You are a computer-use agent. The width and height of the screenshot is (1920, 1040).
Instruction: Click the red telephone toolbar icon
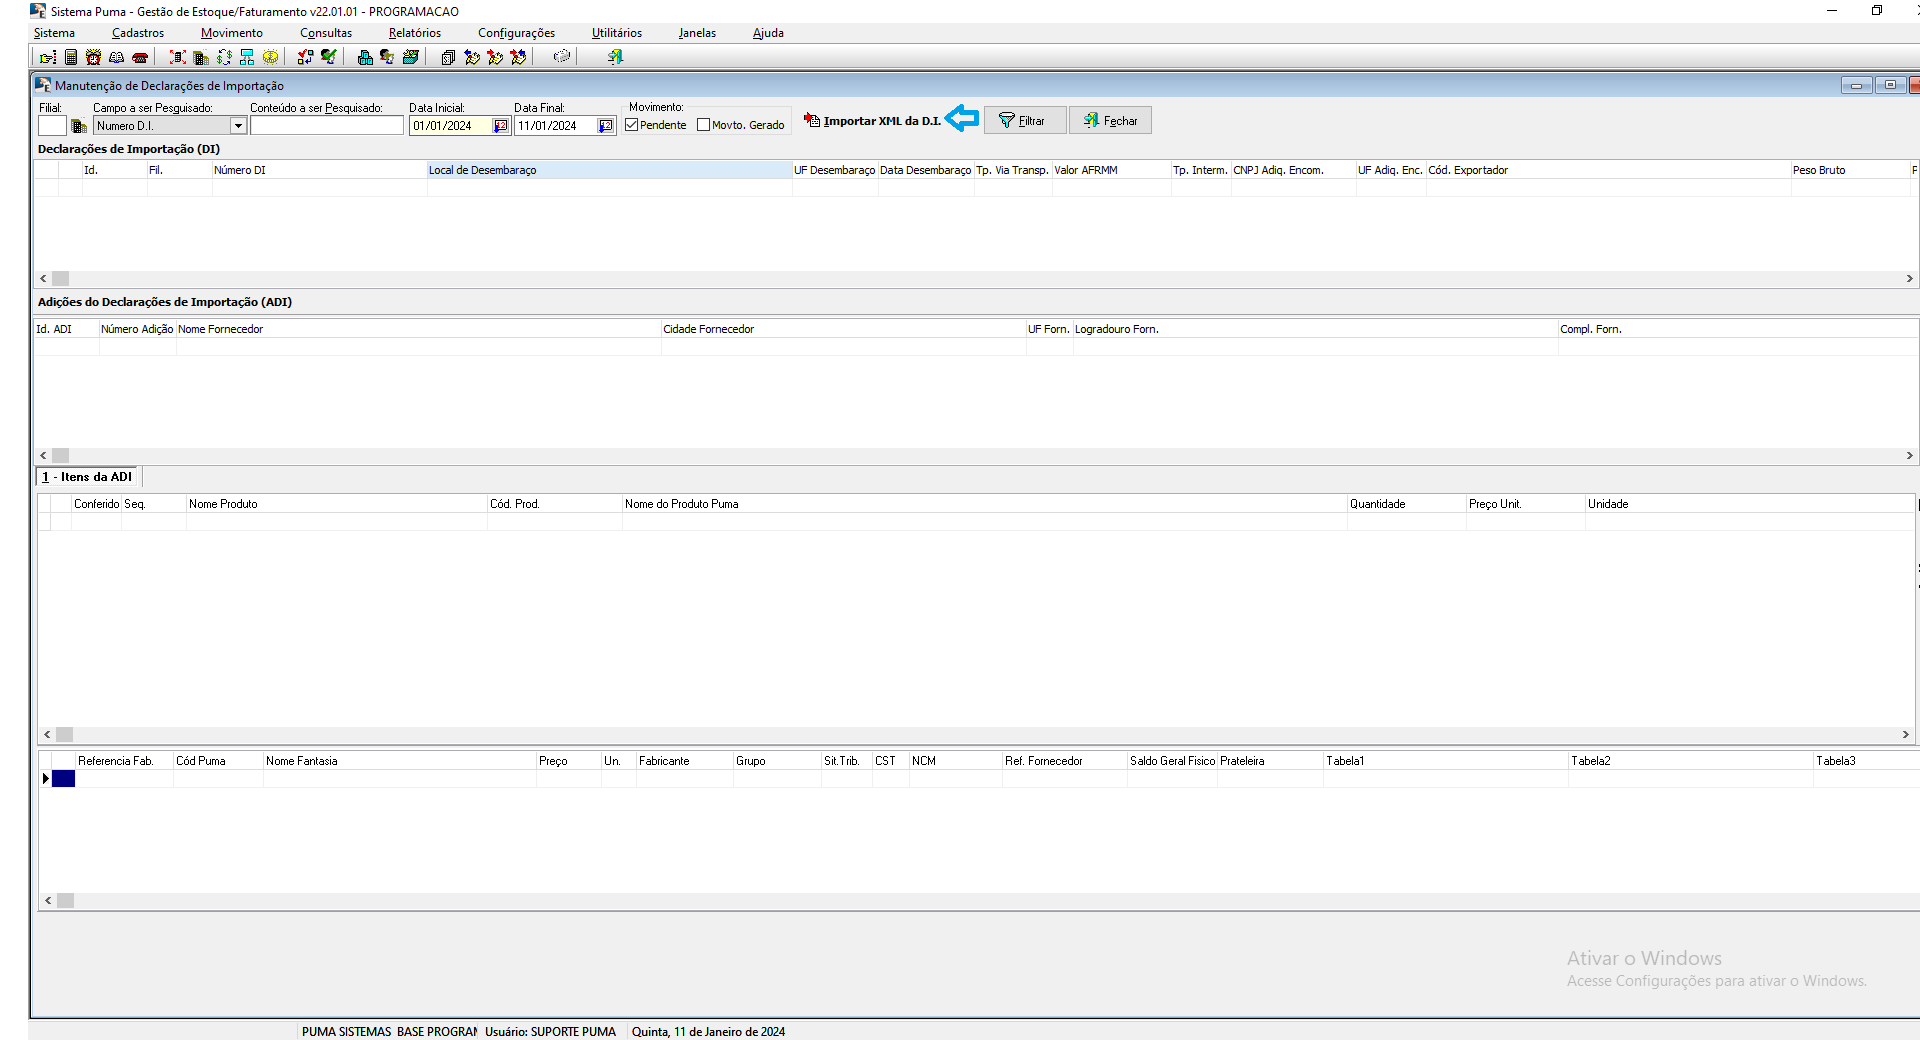[x=140, y=57]
